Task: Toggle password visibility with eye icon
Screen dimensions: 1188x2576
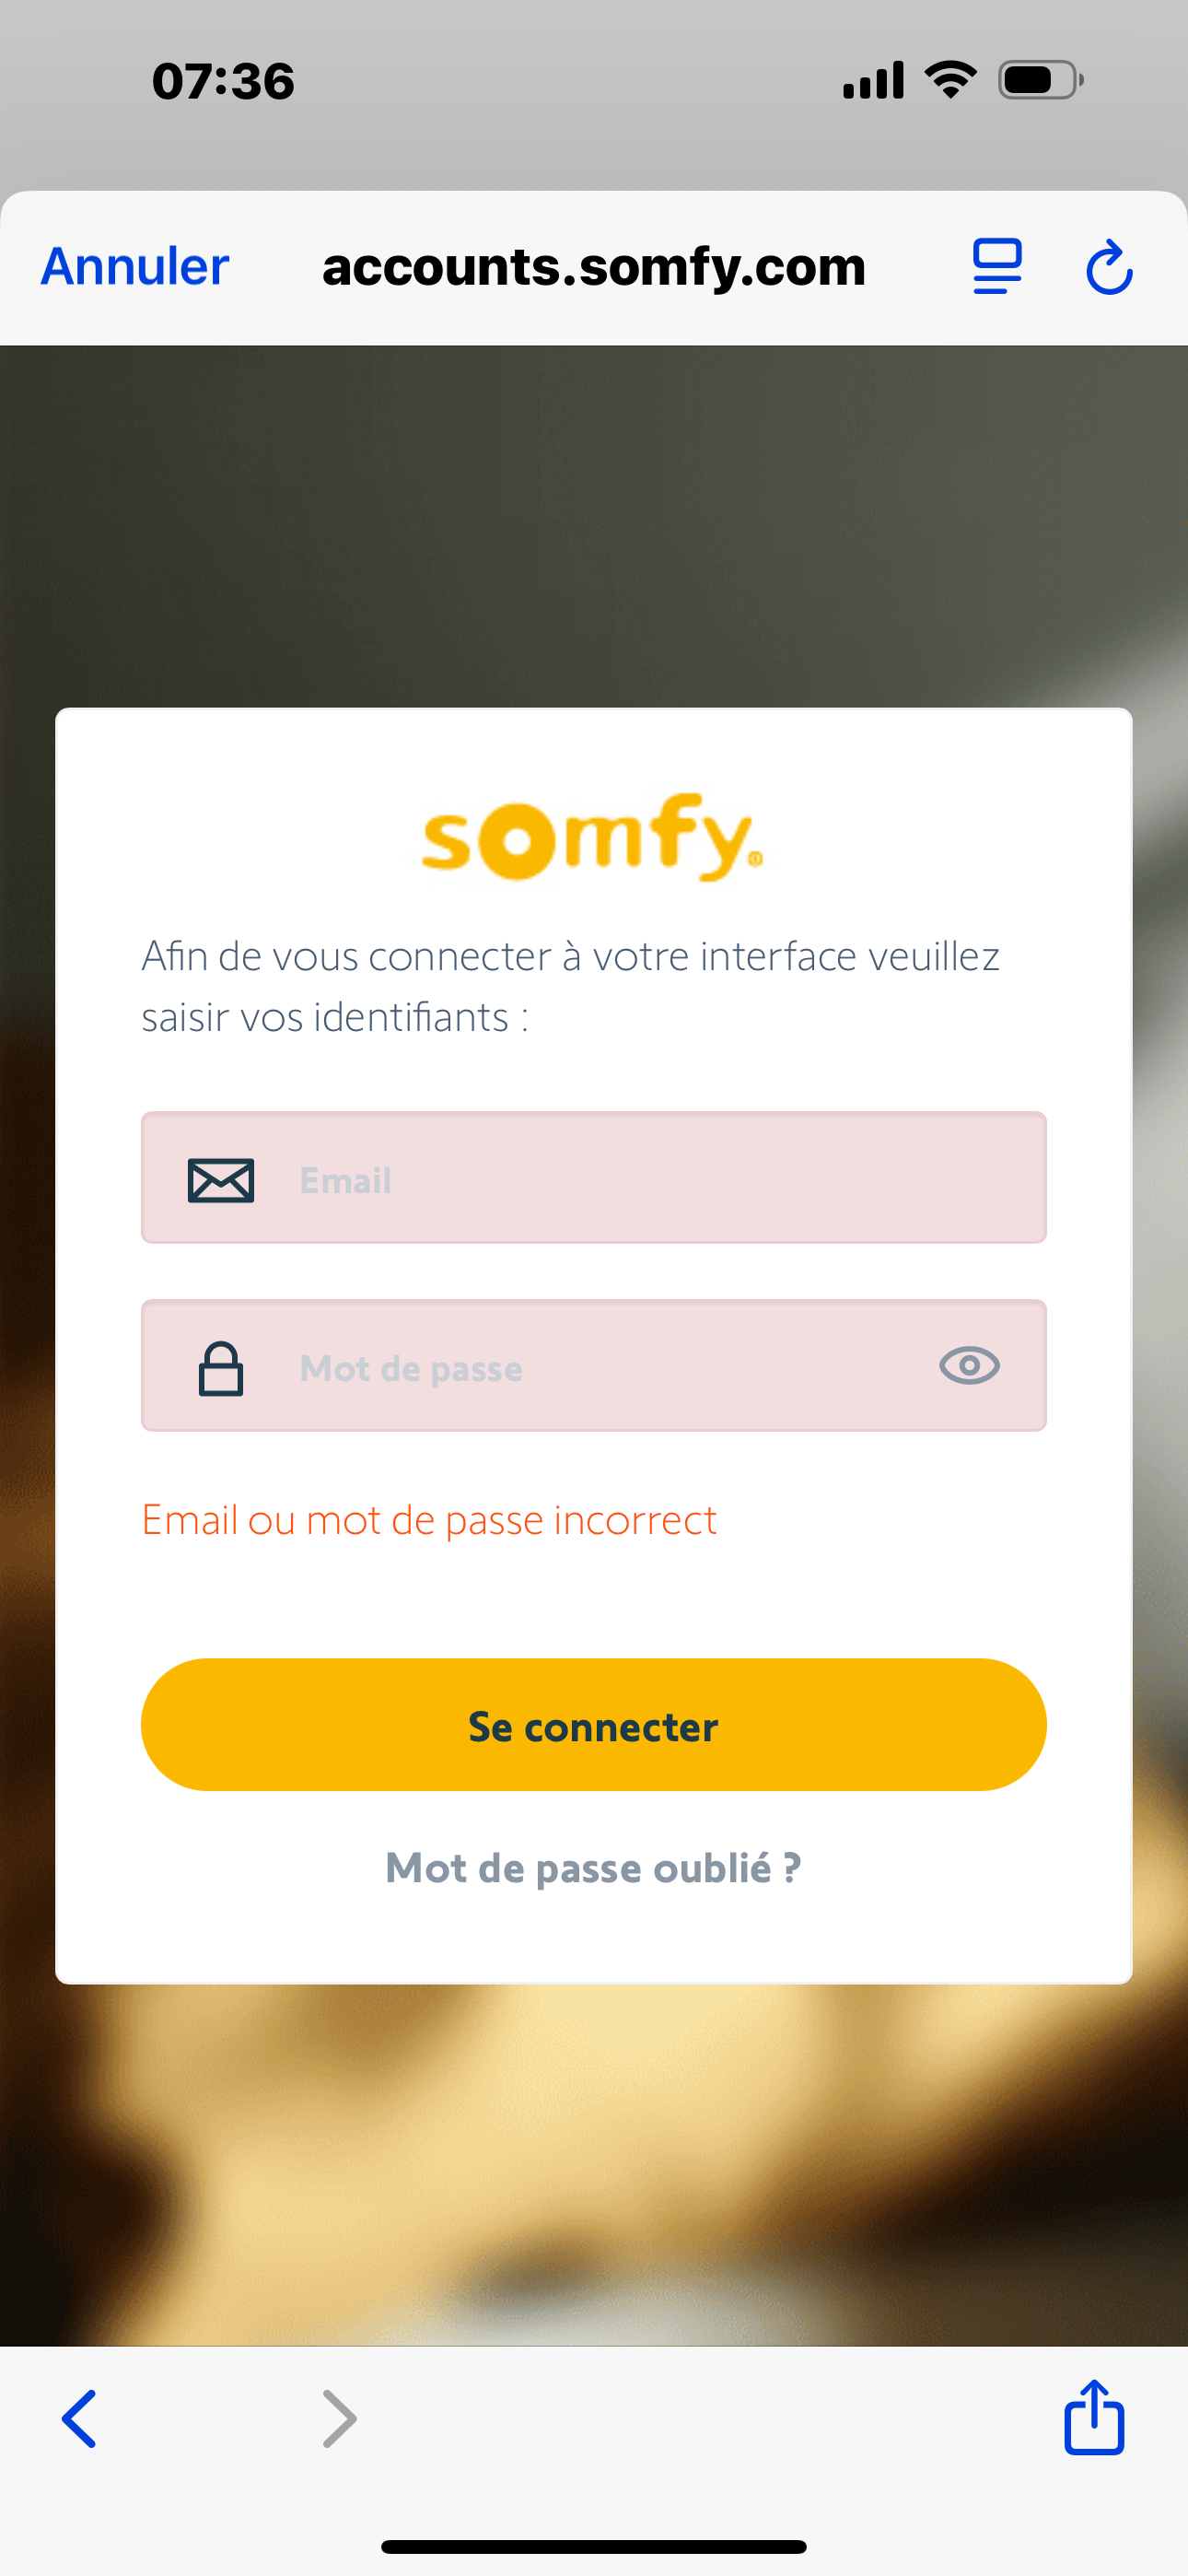Action: 969,1366
